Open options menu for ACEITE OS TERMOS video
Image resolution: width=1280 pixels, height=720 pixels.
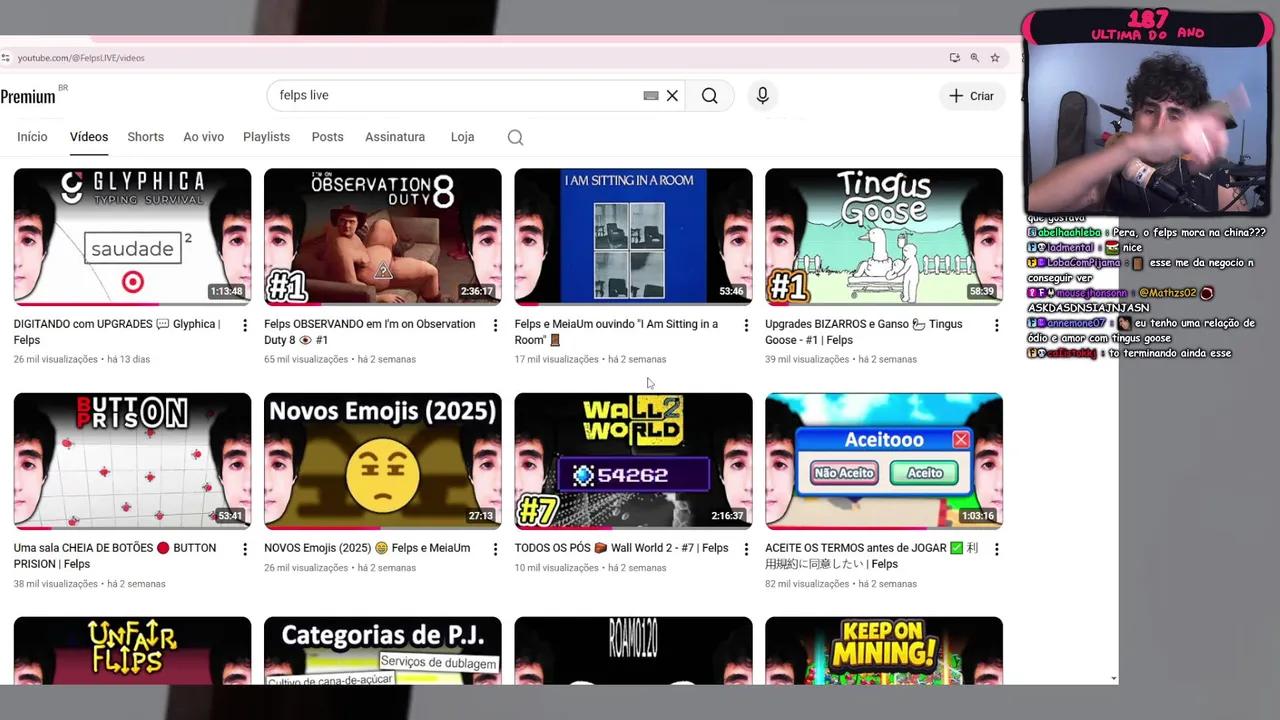pyautogui.click(x=996, y=549)
